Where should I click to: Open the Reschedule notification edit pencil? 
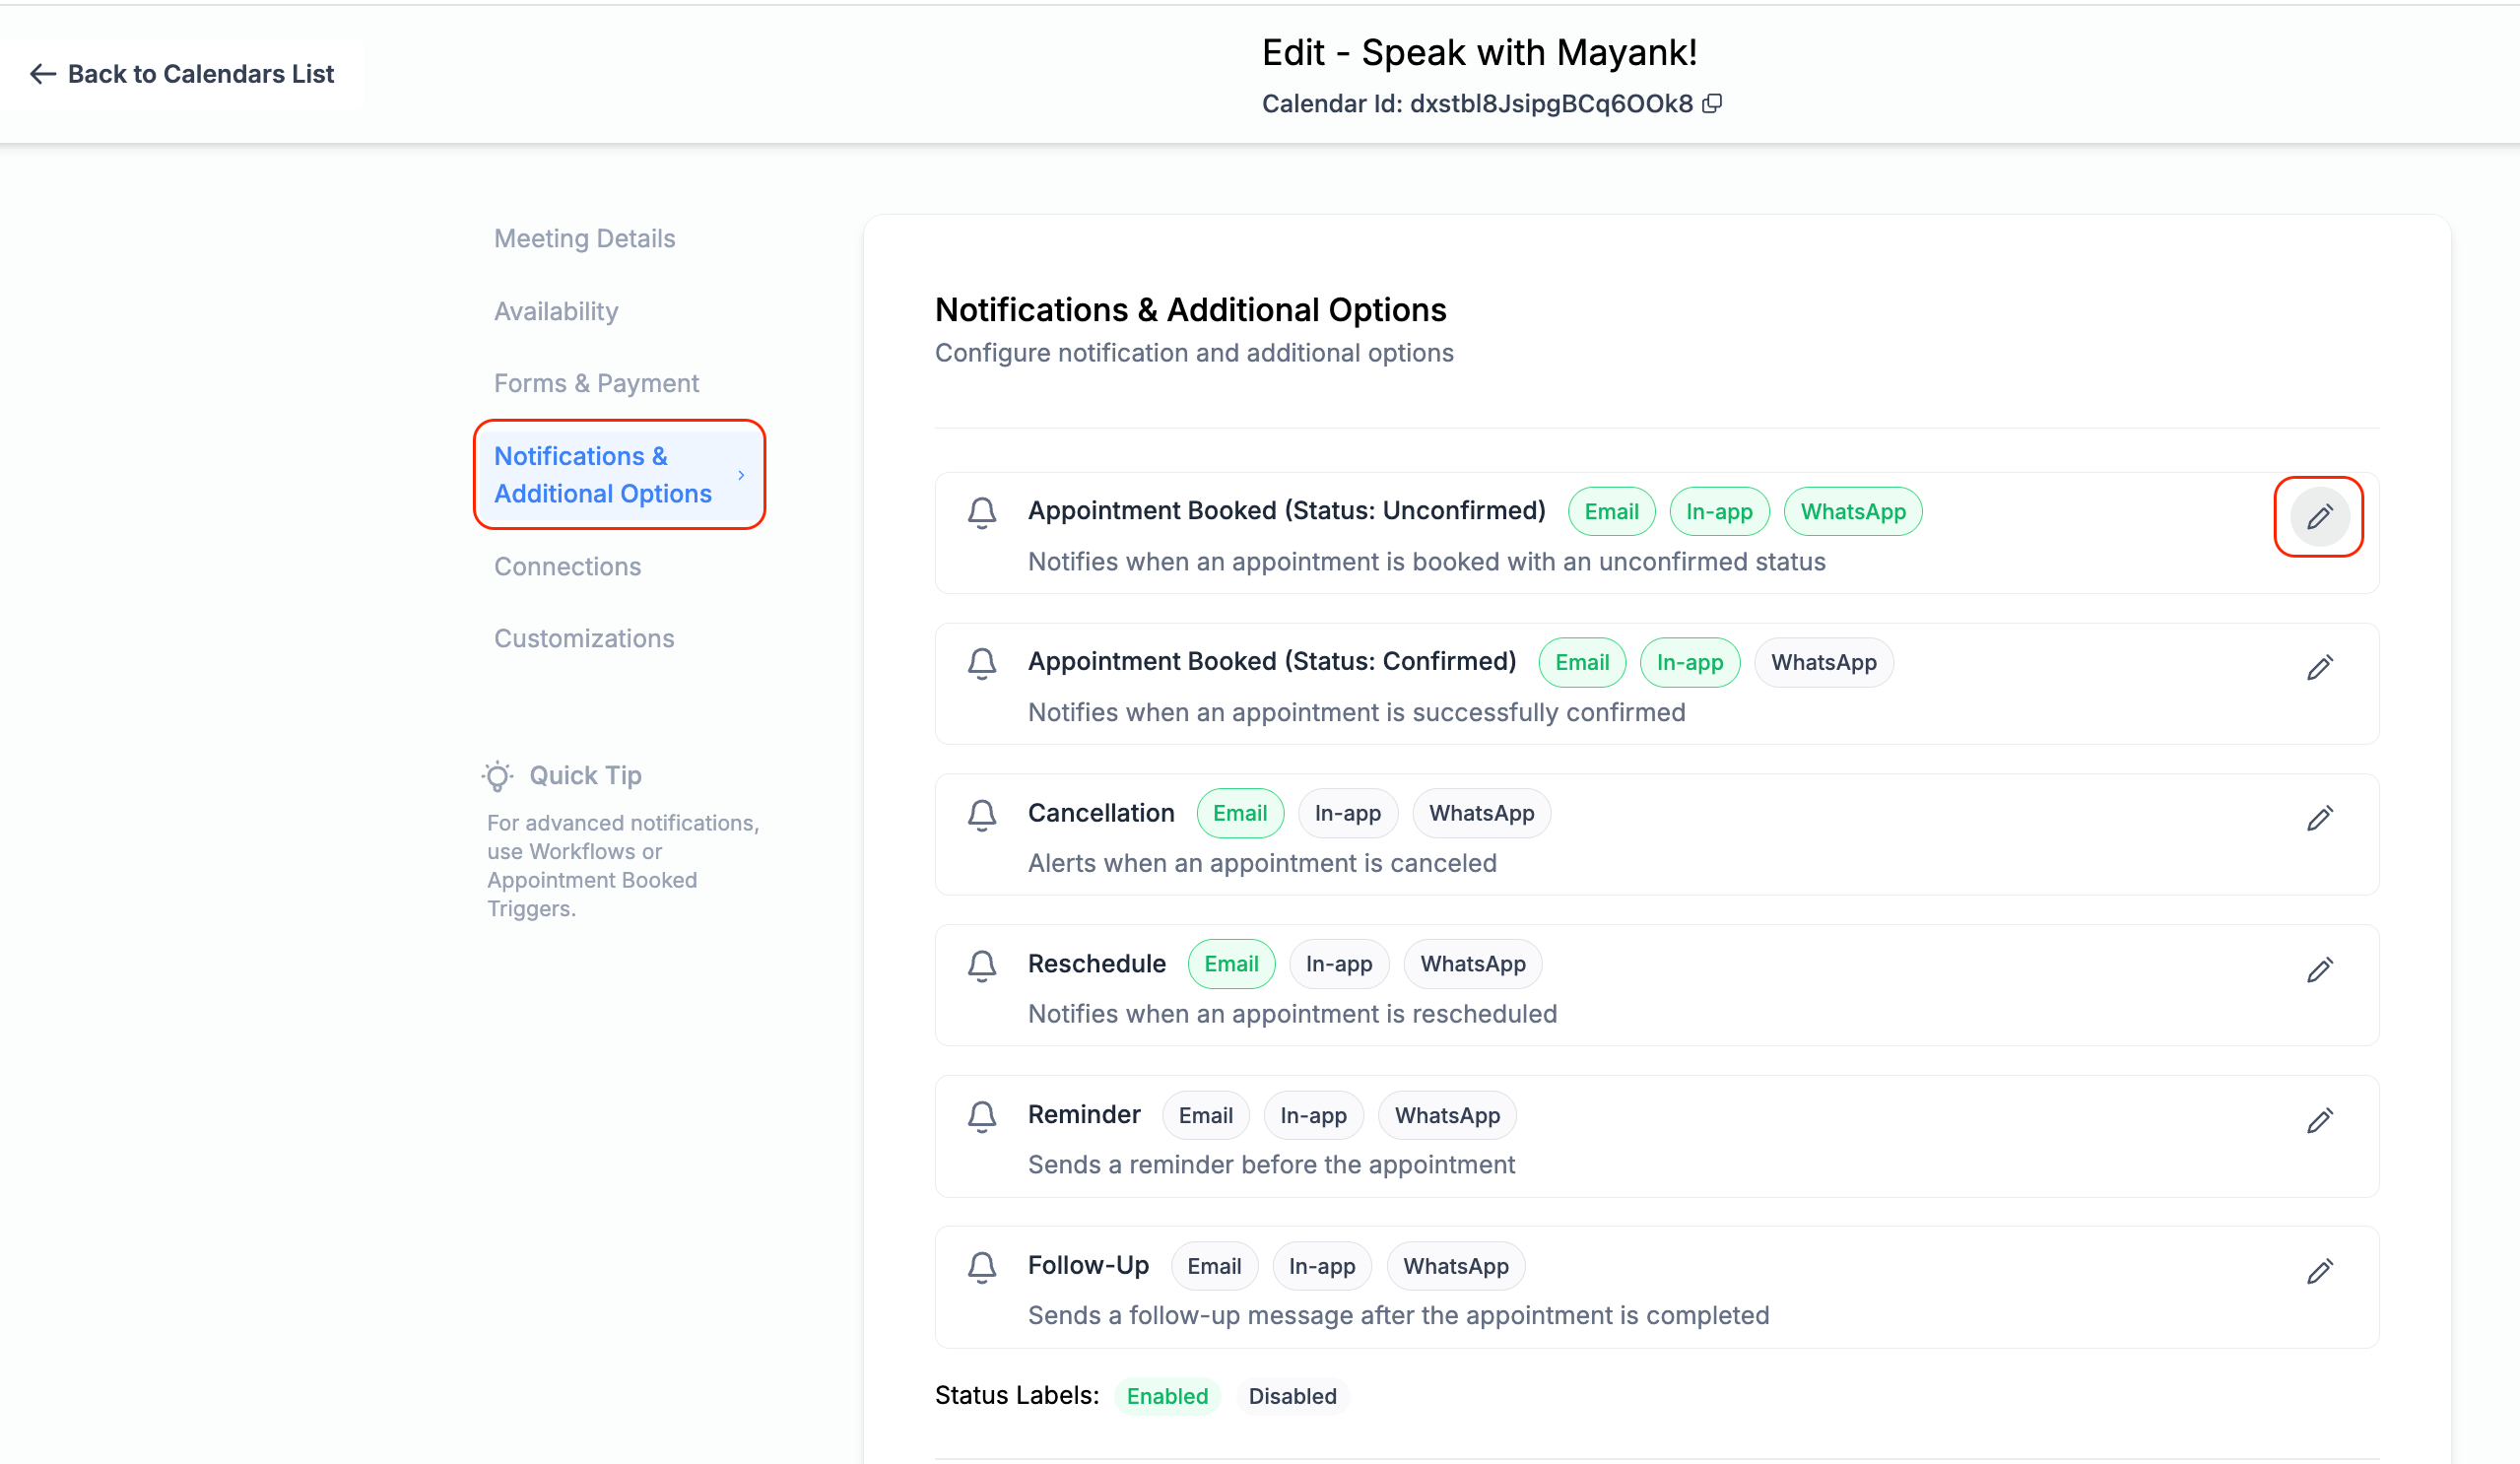pos(2319,969)
